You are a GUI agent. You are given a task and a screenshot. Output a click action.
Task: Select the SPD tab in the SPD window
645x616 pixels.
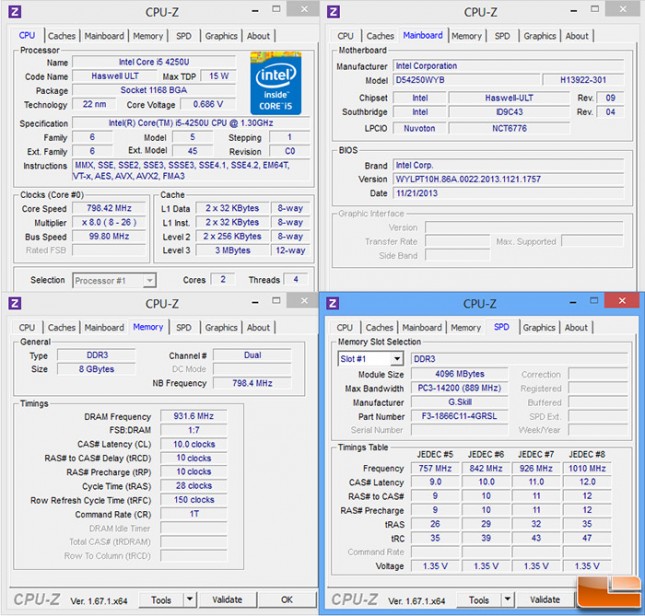[x=501, y=327]
